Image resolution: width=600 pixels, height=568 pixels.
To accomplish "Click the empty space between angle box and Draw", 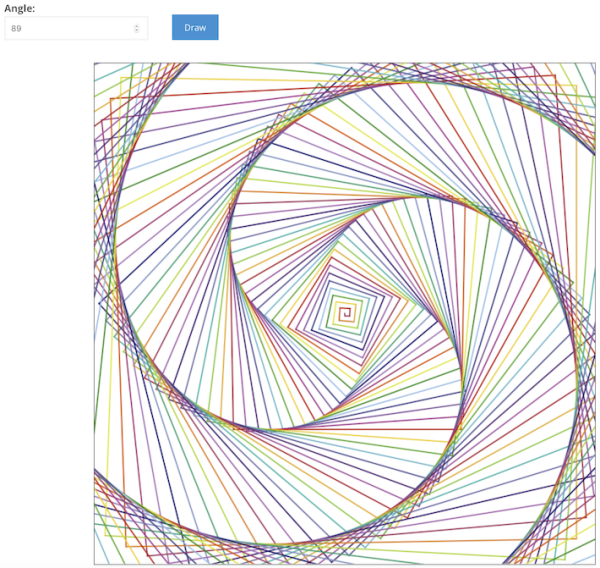I will click(160, 28).
